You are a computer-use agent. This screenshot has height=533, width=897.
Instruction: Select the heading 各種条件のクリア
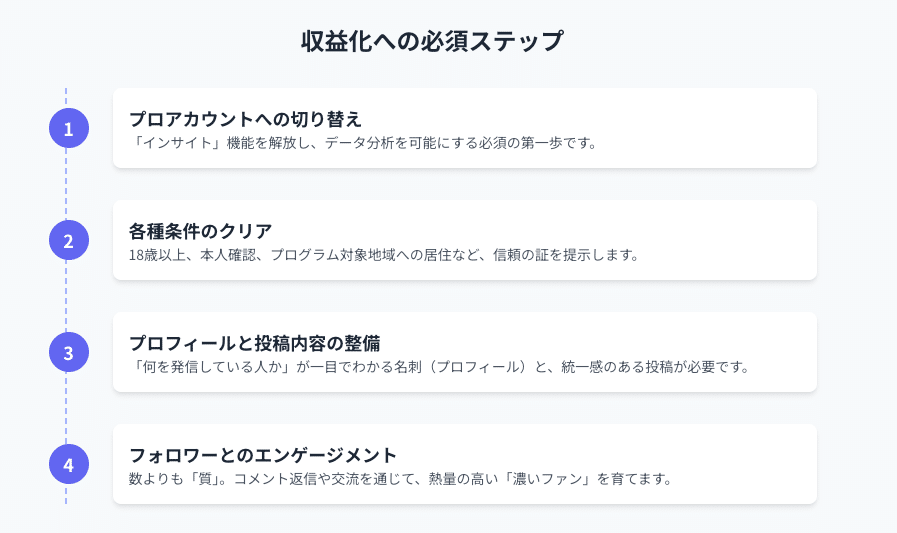point(187,230)
